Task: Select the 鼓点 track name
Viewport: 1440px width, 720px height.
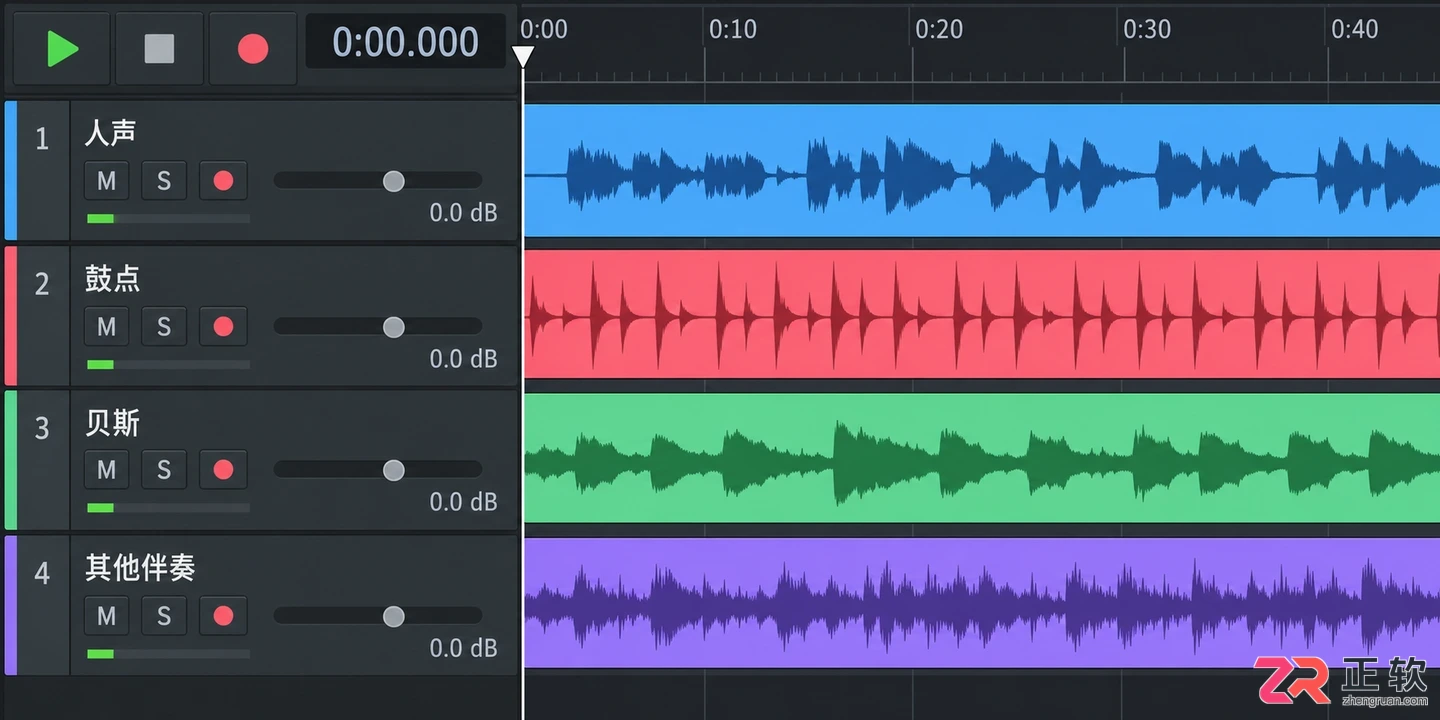Action: click(112, 278)
